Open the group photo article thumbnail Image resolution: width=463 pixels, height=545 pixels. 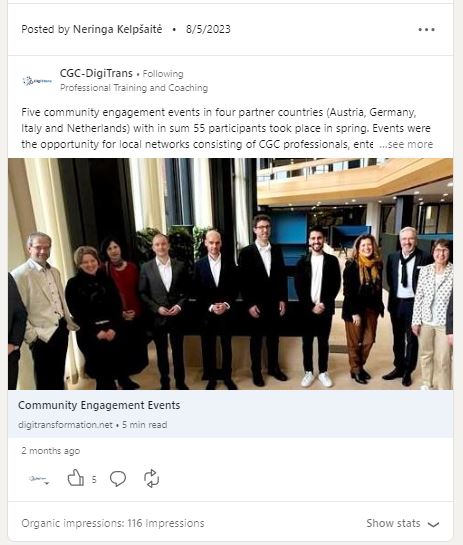[x=230, y=274]
